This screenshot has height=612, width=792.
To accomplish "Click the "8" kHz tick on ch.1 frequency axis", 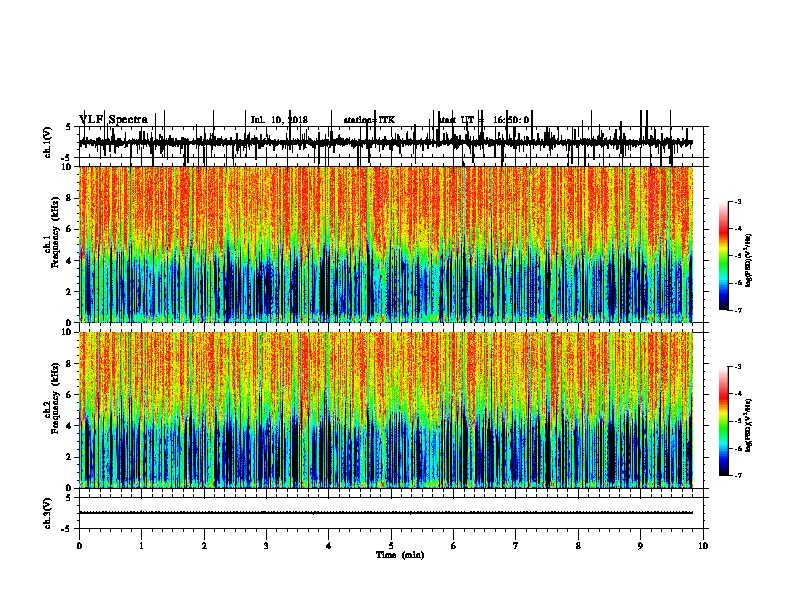I will (69, 198).
